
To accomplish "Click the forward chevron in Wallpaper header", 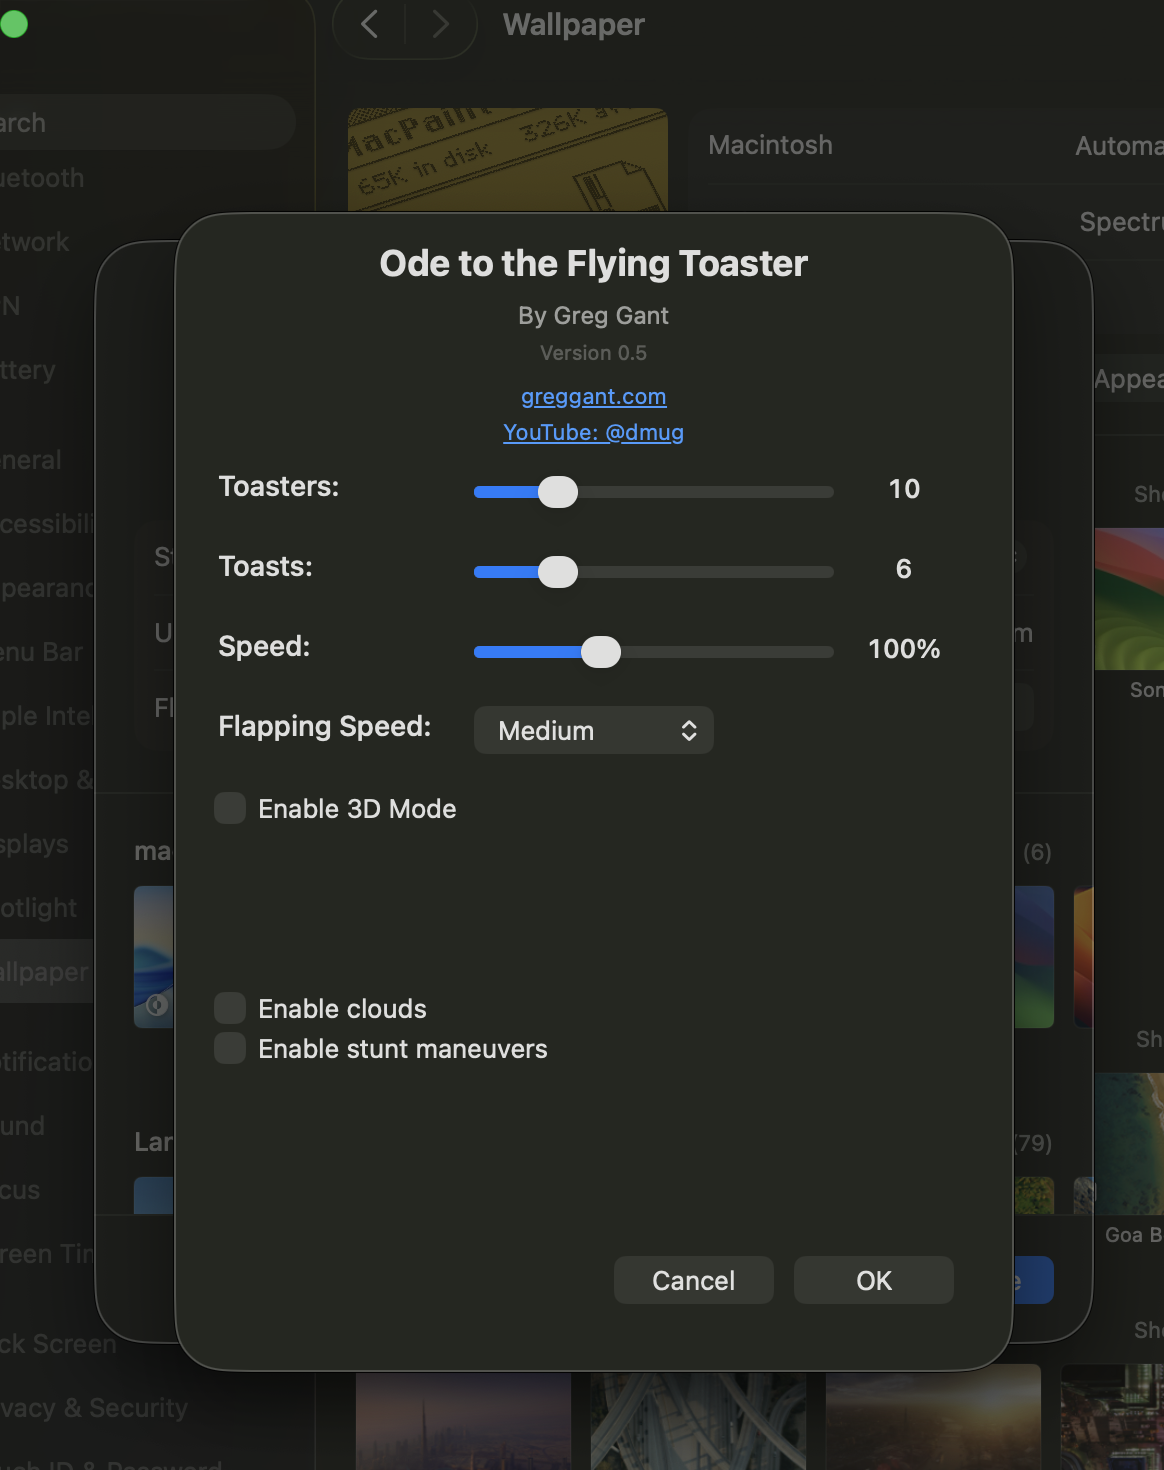I will [440, 24].
